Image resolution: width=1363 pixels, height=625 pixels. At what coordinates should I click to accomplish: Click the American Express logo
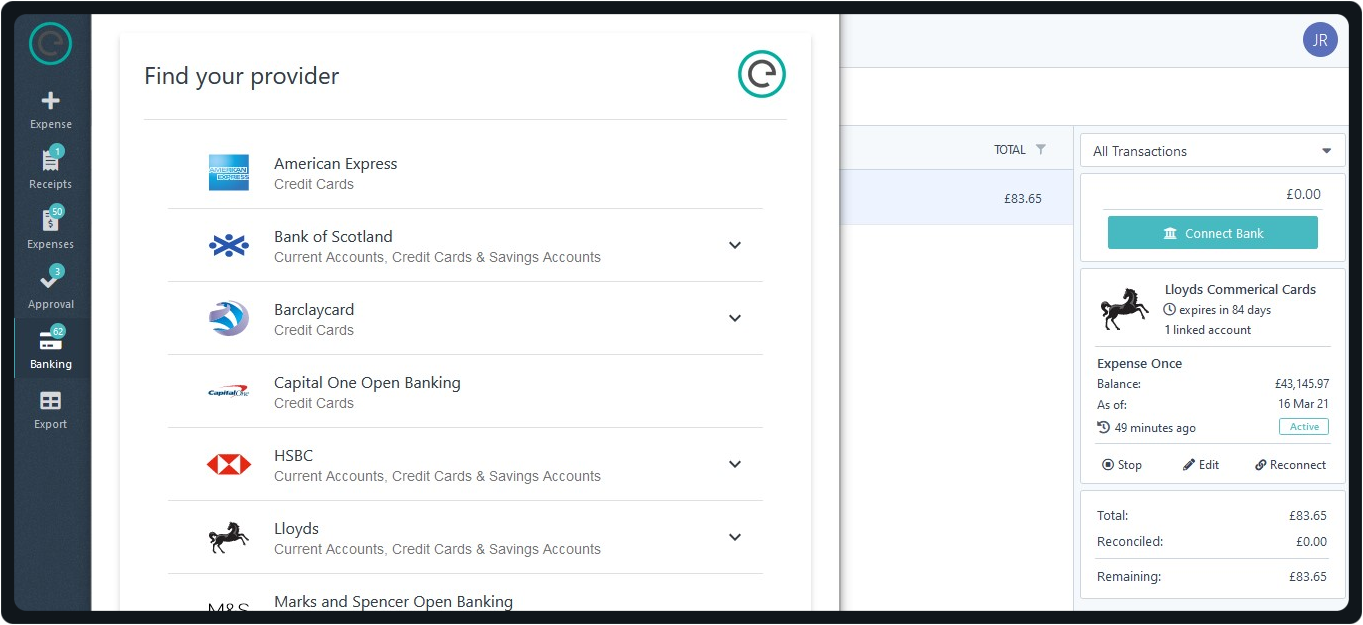pos(229,173)
